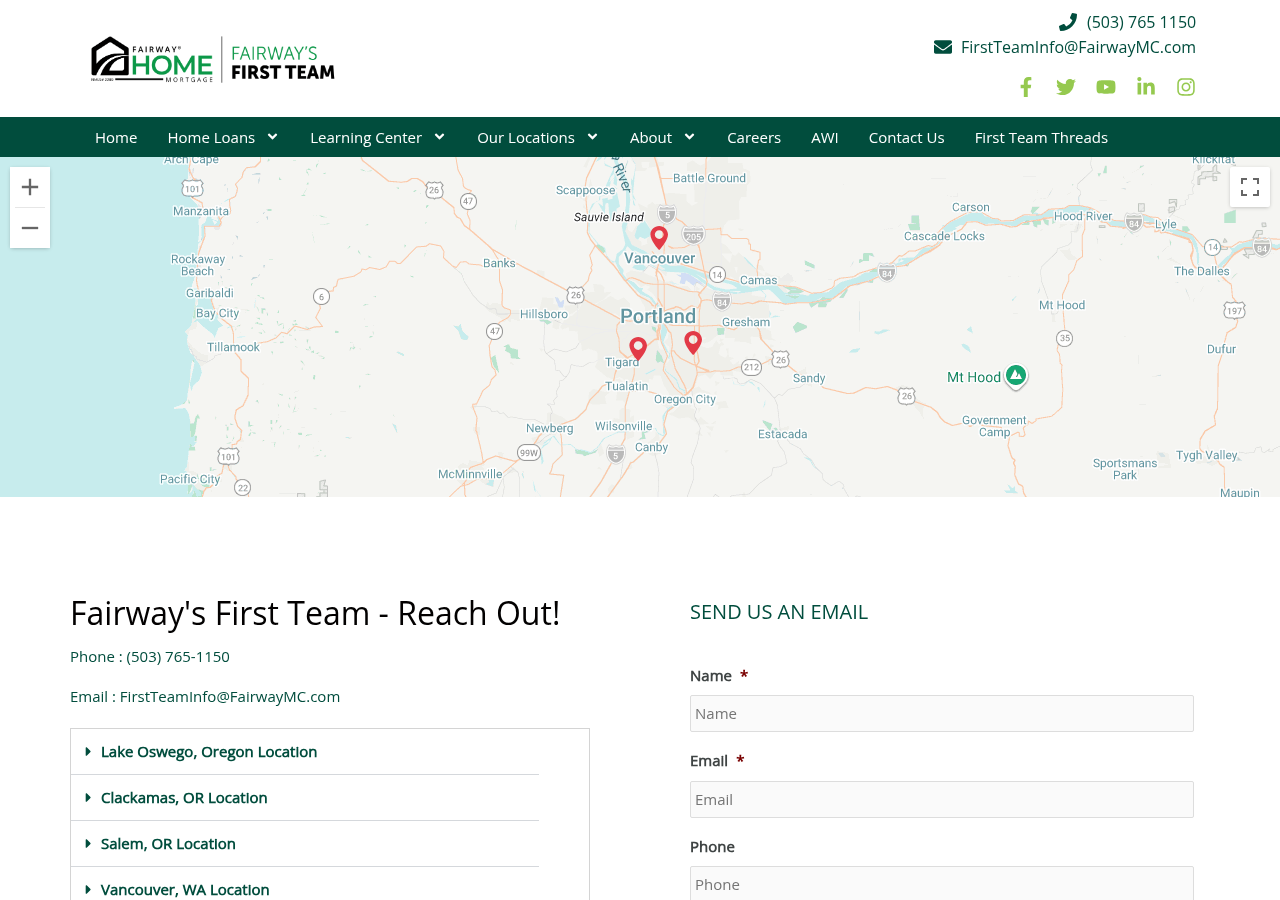Click the SEND US AN EMAIL heading

[x=779, y=612]
